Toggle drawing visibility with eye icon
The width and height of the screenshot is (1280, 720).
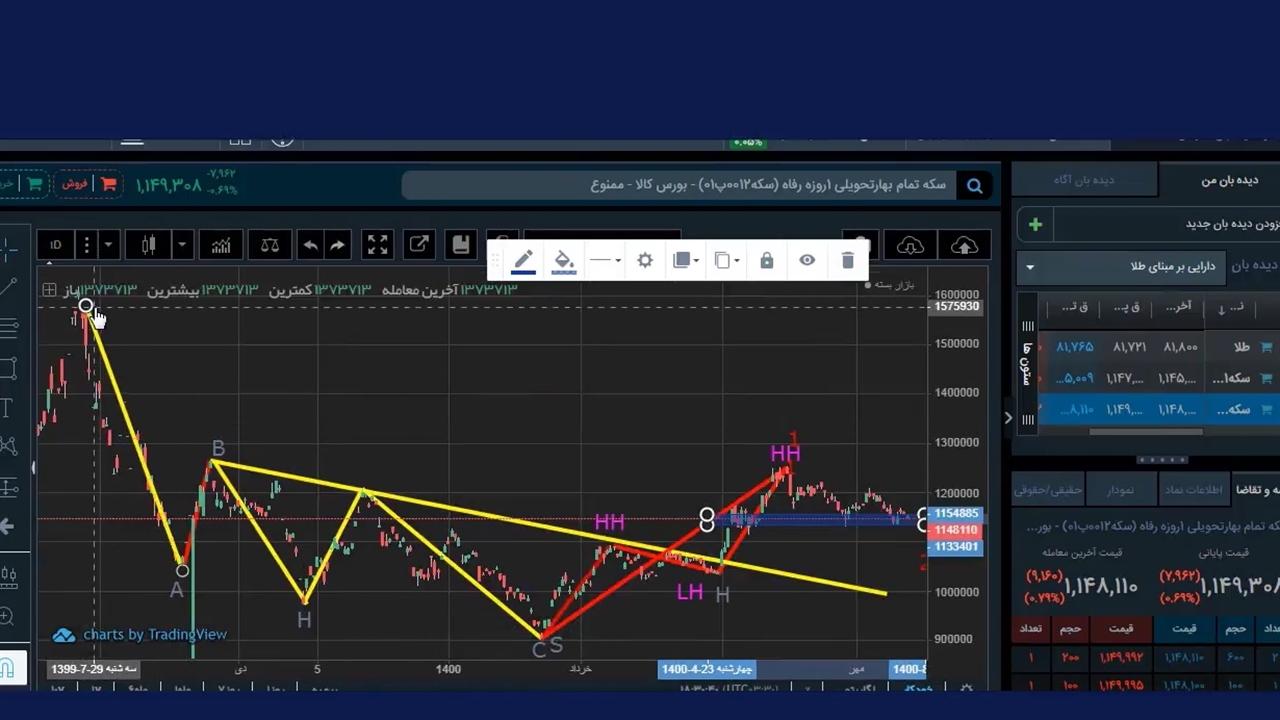click(807, 260)
